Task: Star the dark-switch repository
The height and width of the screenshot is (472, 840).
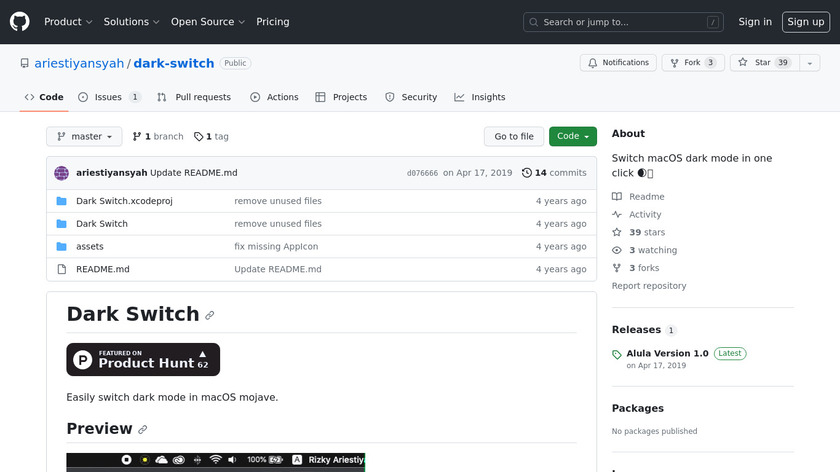Action: tap(764, 63)
